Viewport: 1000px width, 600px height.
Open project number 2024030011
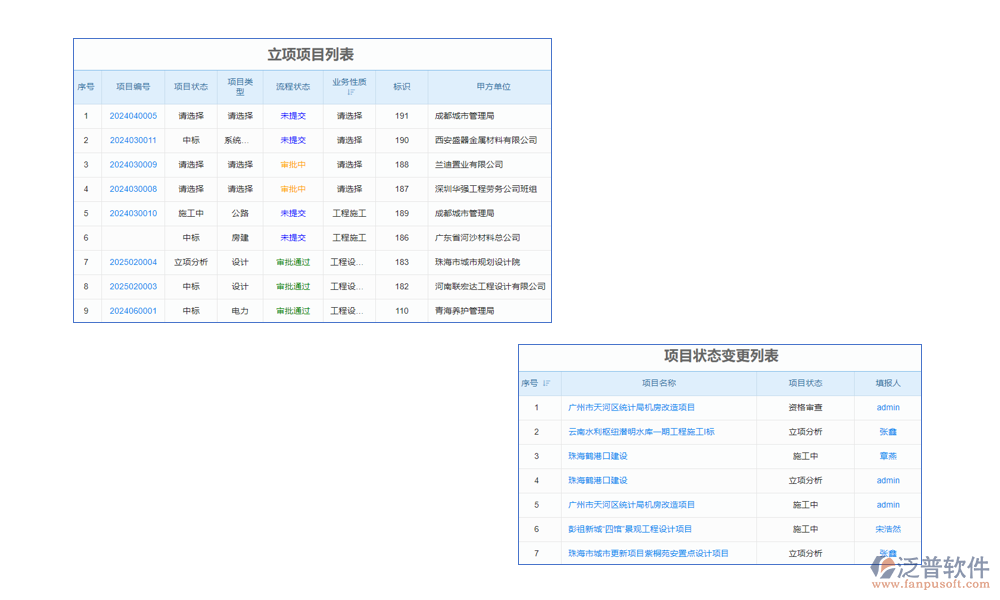coord(133,140)
